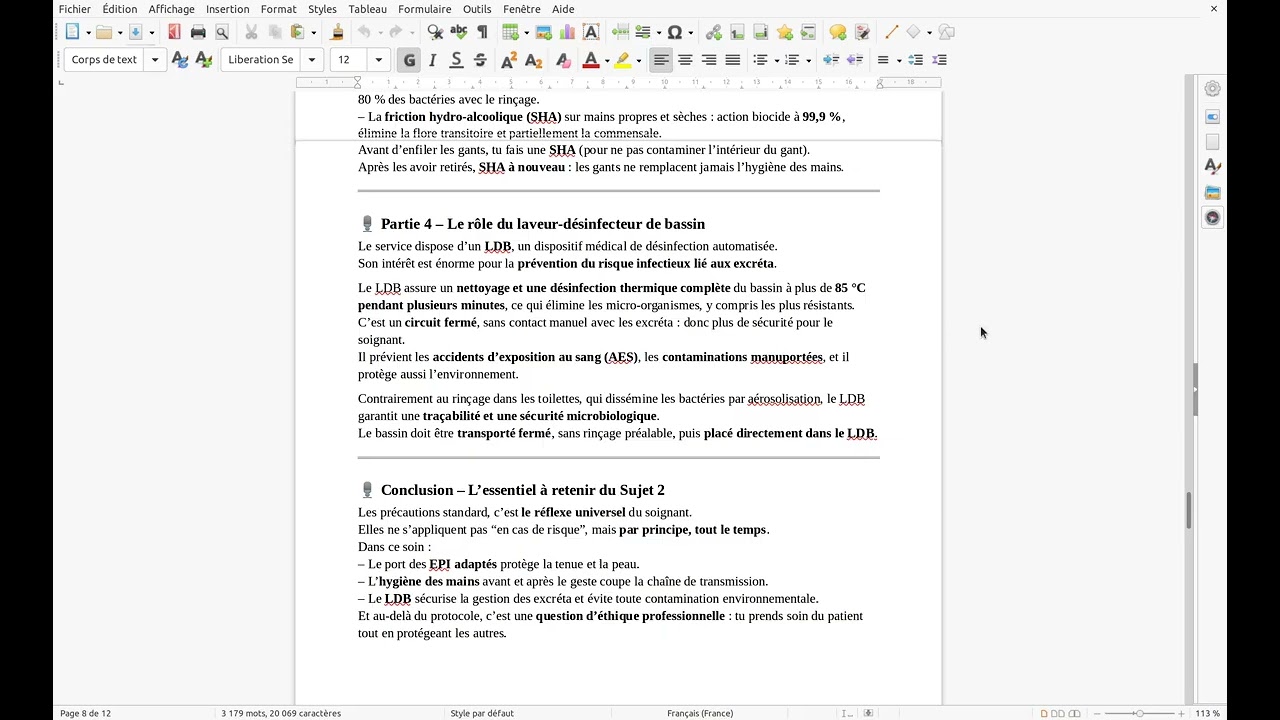Open paragraph style dropdown Corps de text
This screenshot has width=1280, height=720.
coord(155,60)
